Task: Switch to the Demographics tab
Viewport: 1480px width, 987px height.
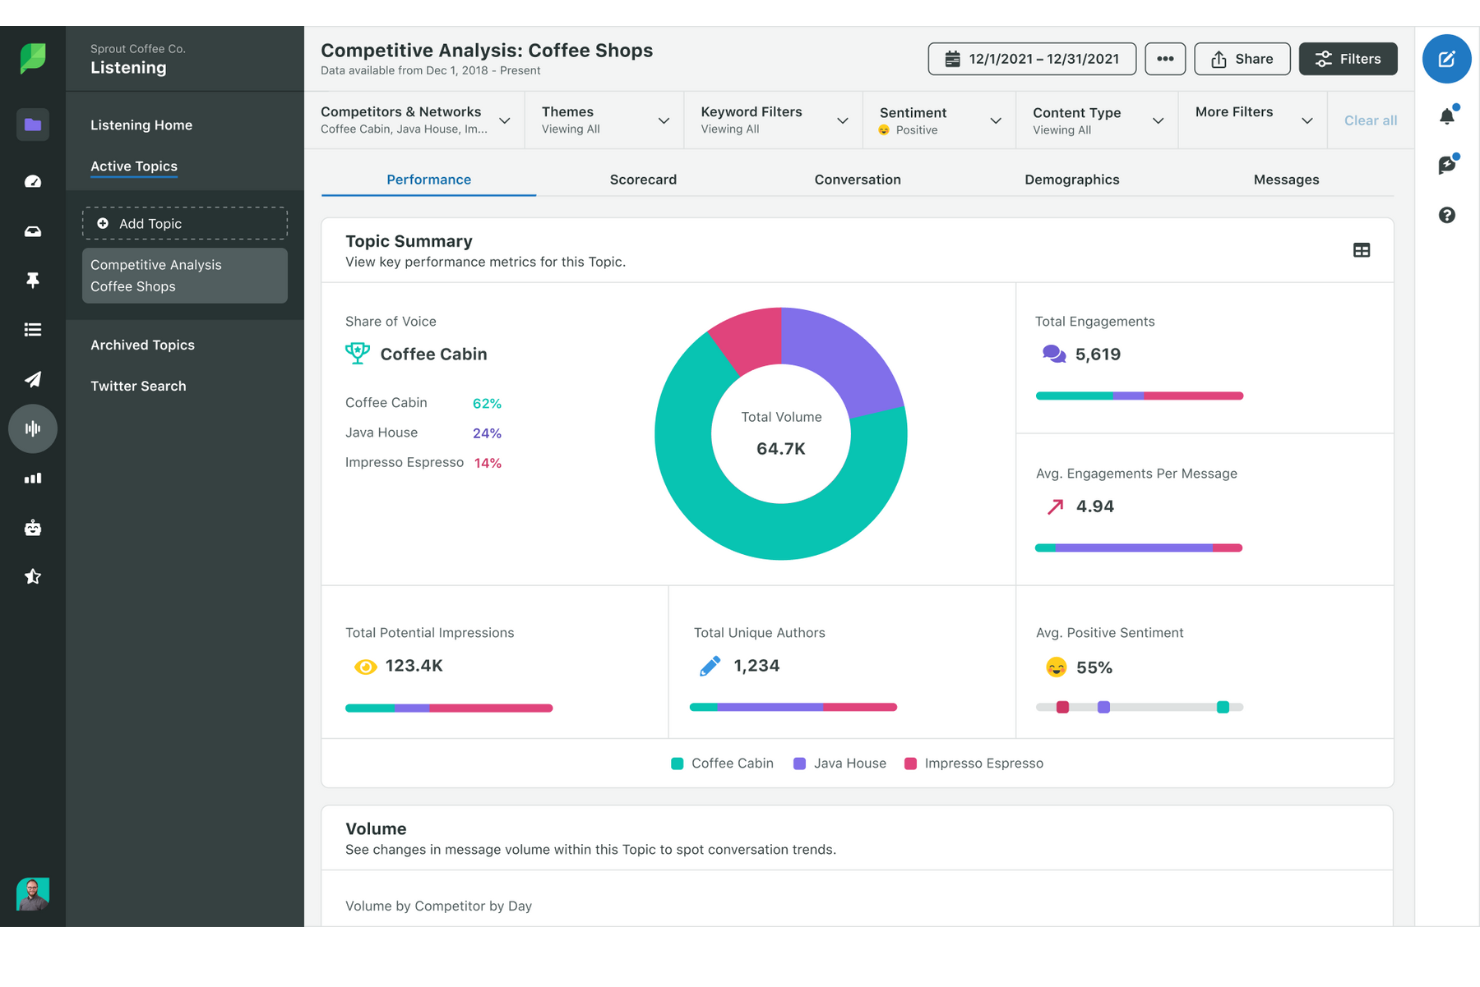Action: [x=1072, y=180]
